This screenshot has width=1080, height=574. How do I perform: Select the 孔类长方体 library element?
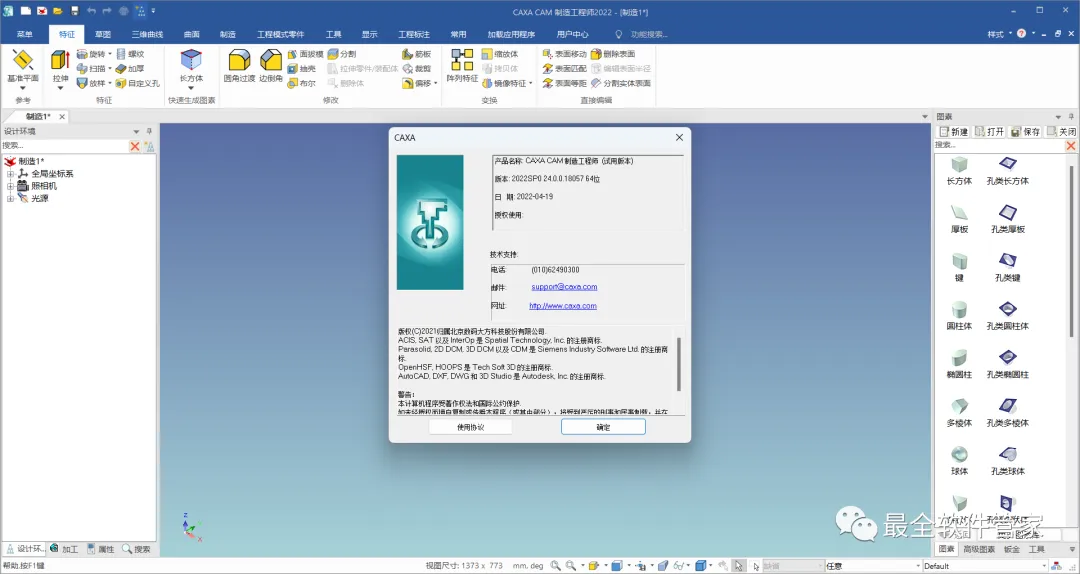(x=1008, y=171)
